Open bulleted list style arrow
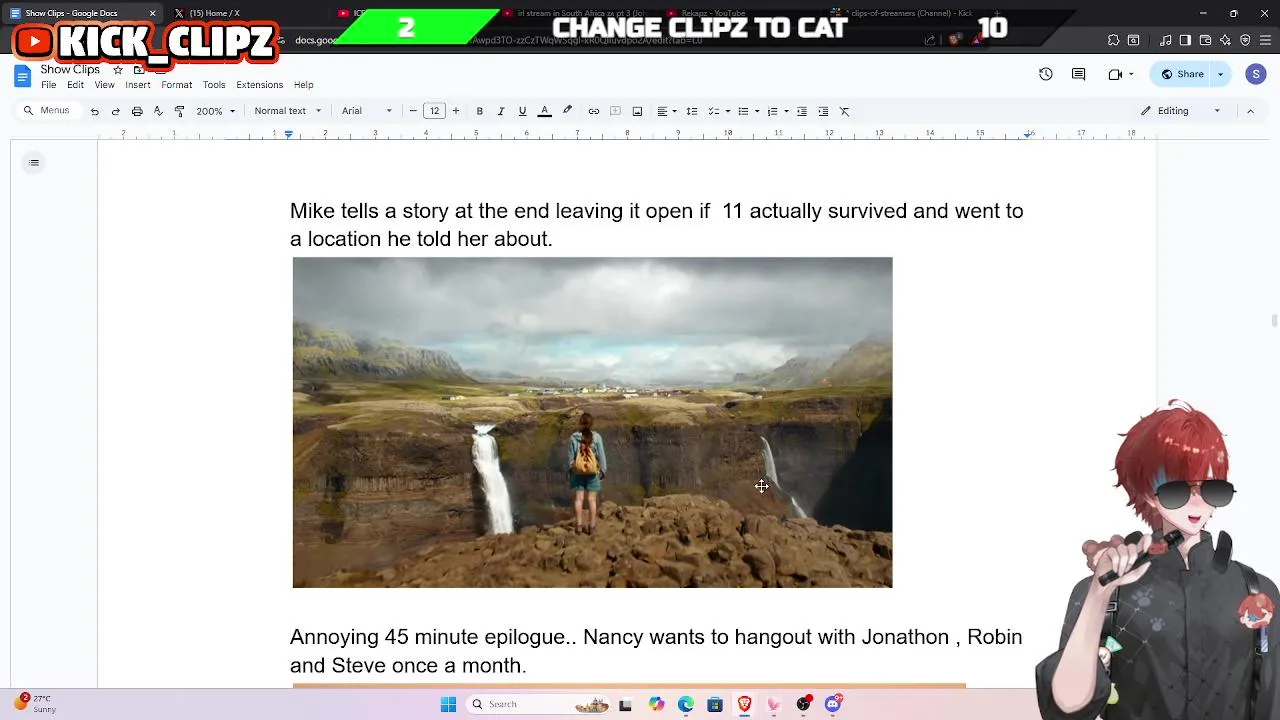Image resolution: width=1280 pixels, height=720 pixels. (757, 111)
